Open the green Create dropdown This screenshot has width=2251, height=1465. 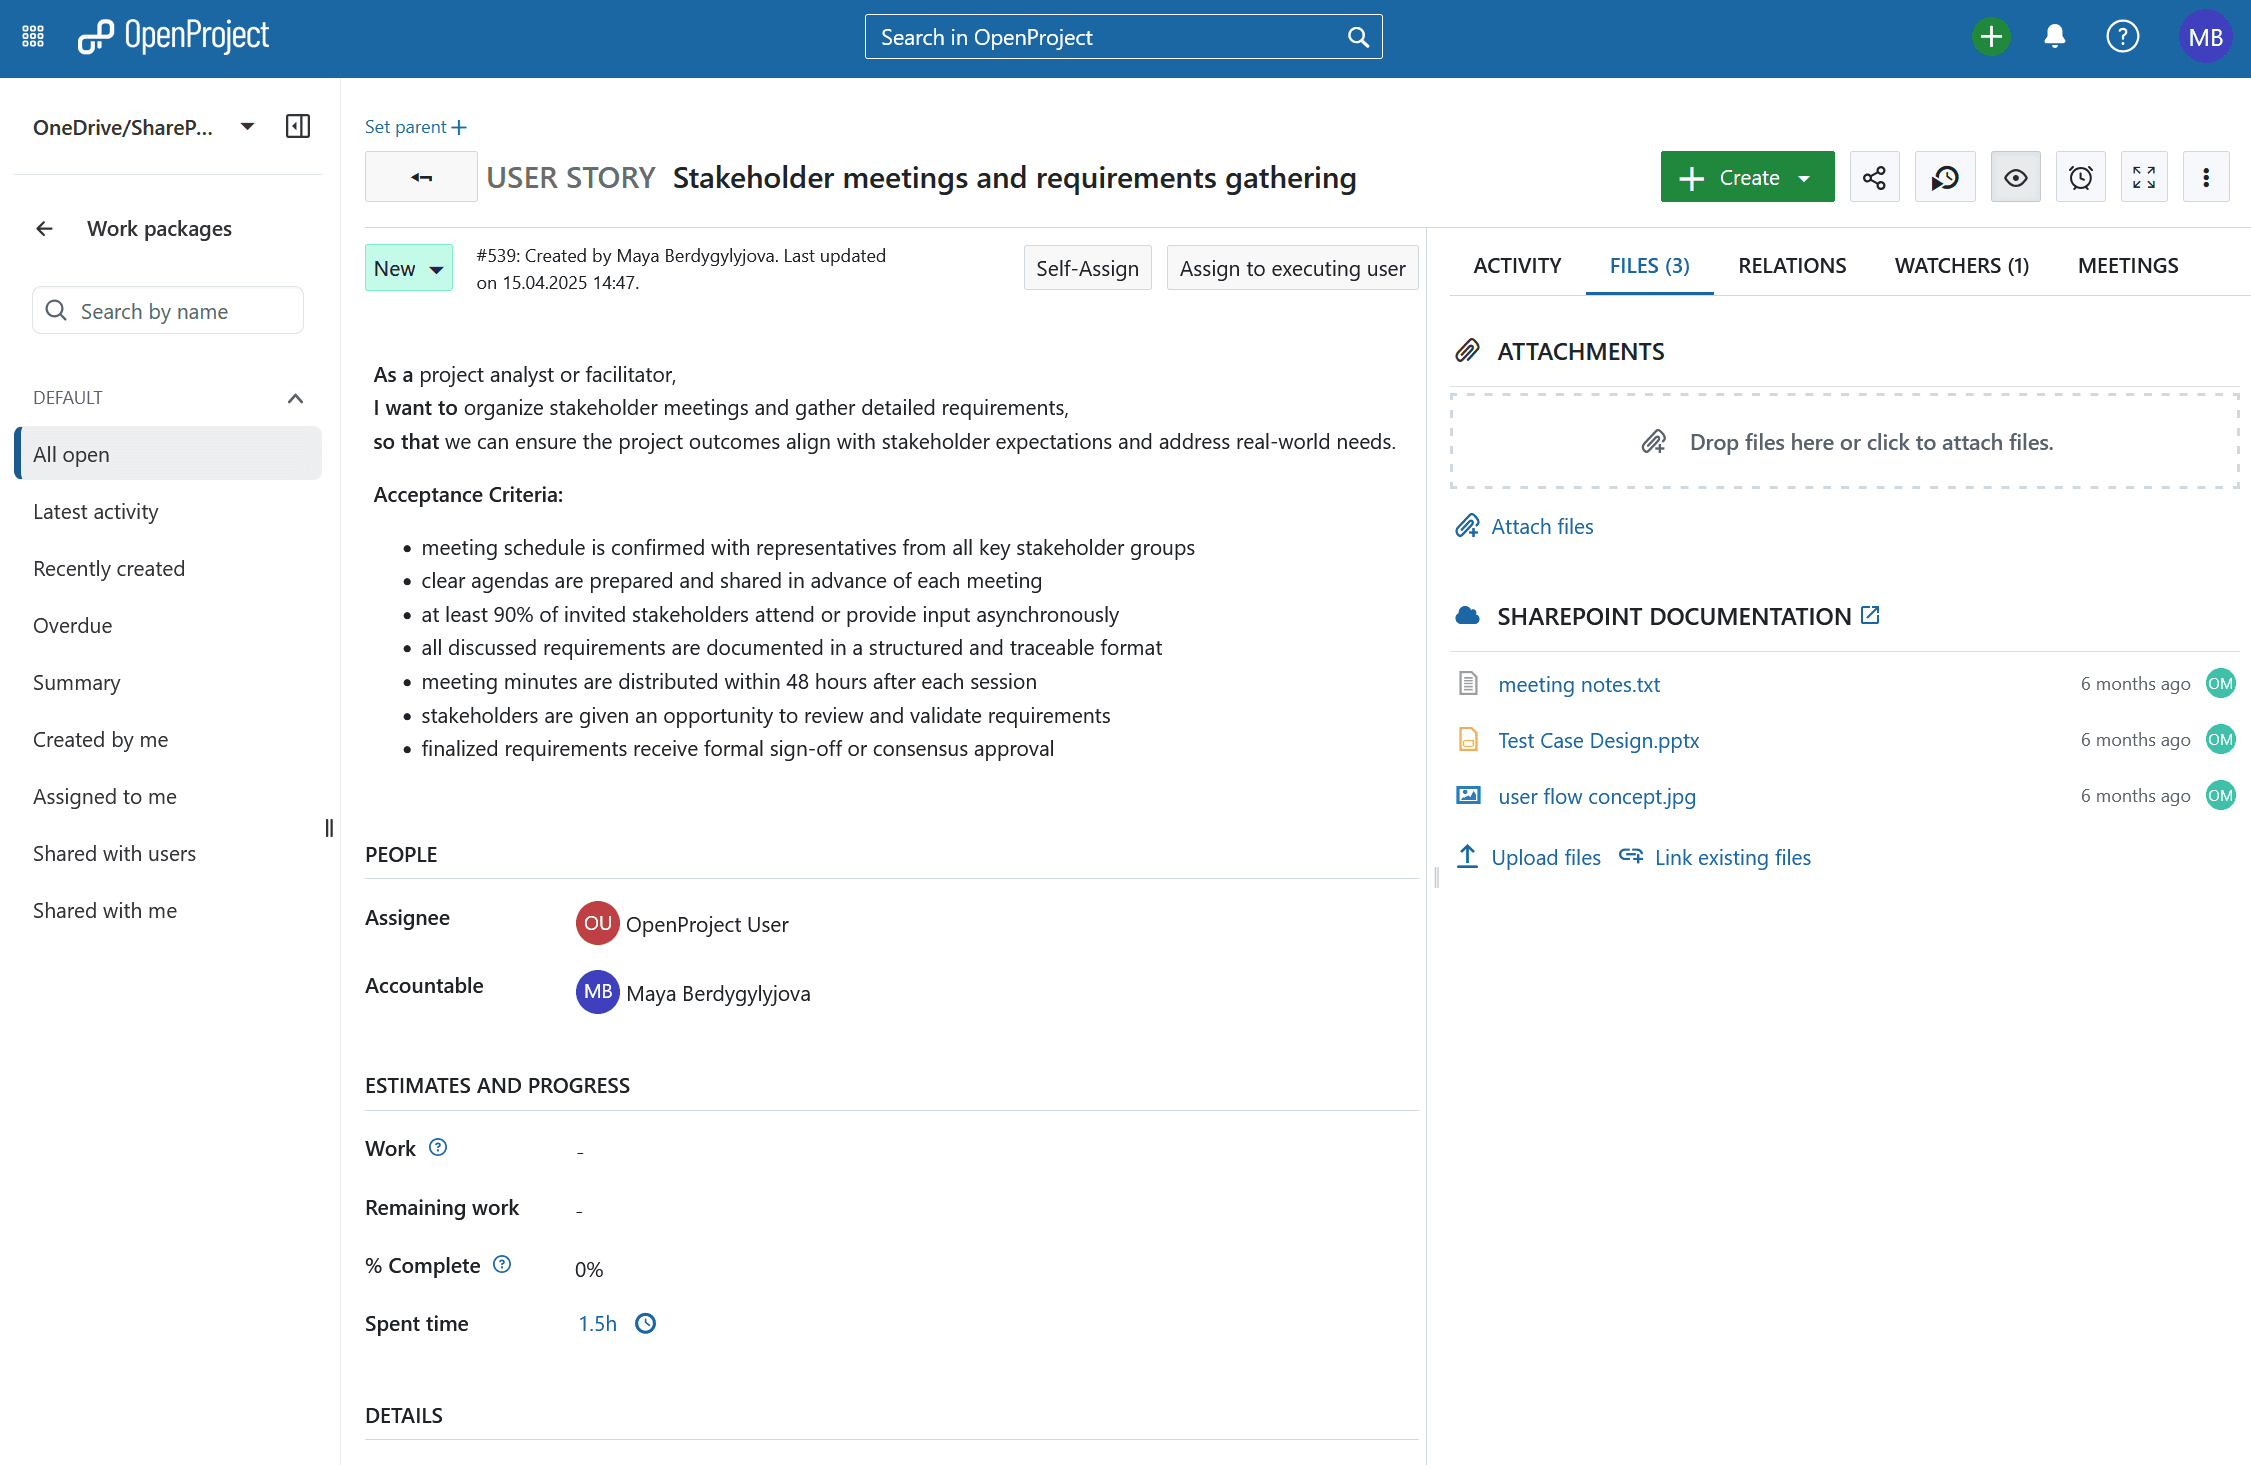[1746, 178]
